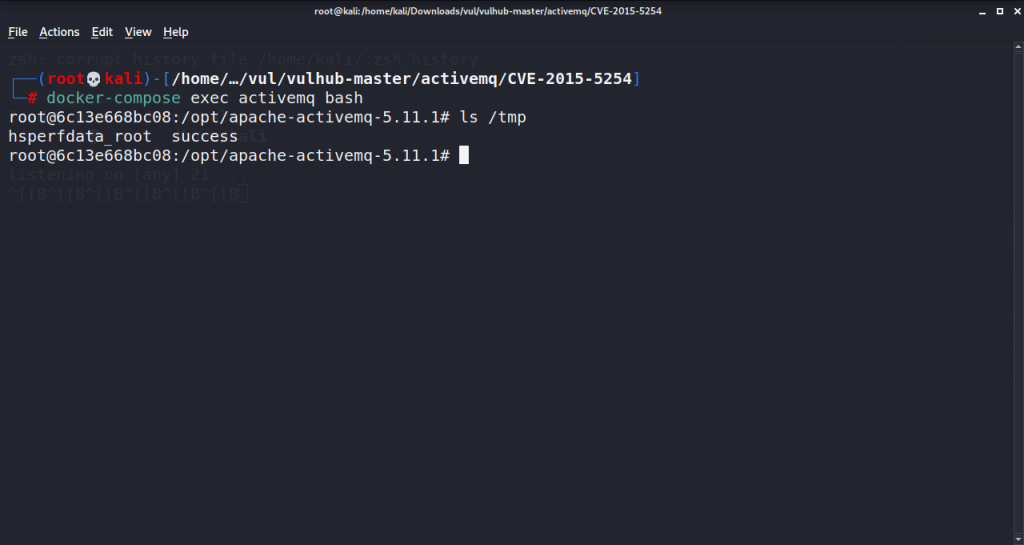The height and width of the screenshot is (545, 1024).
Task: Click the word 'activemq' in exec command
Action: (x=276, y=98)
